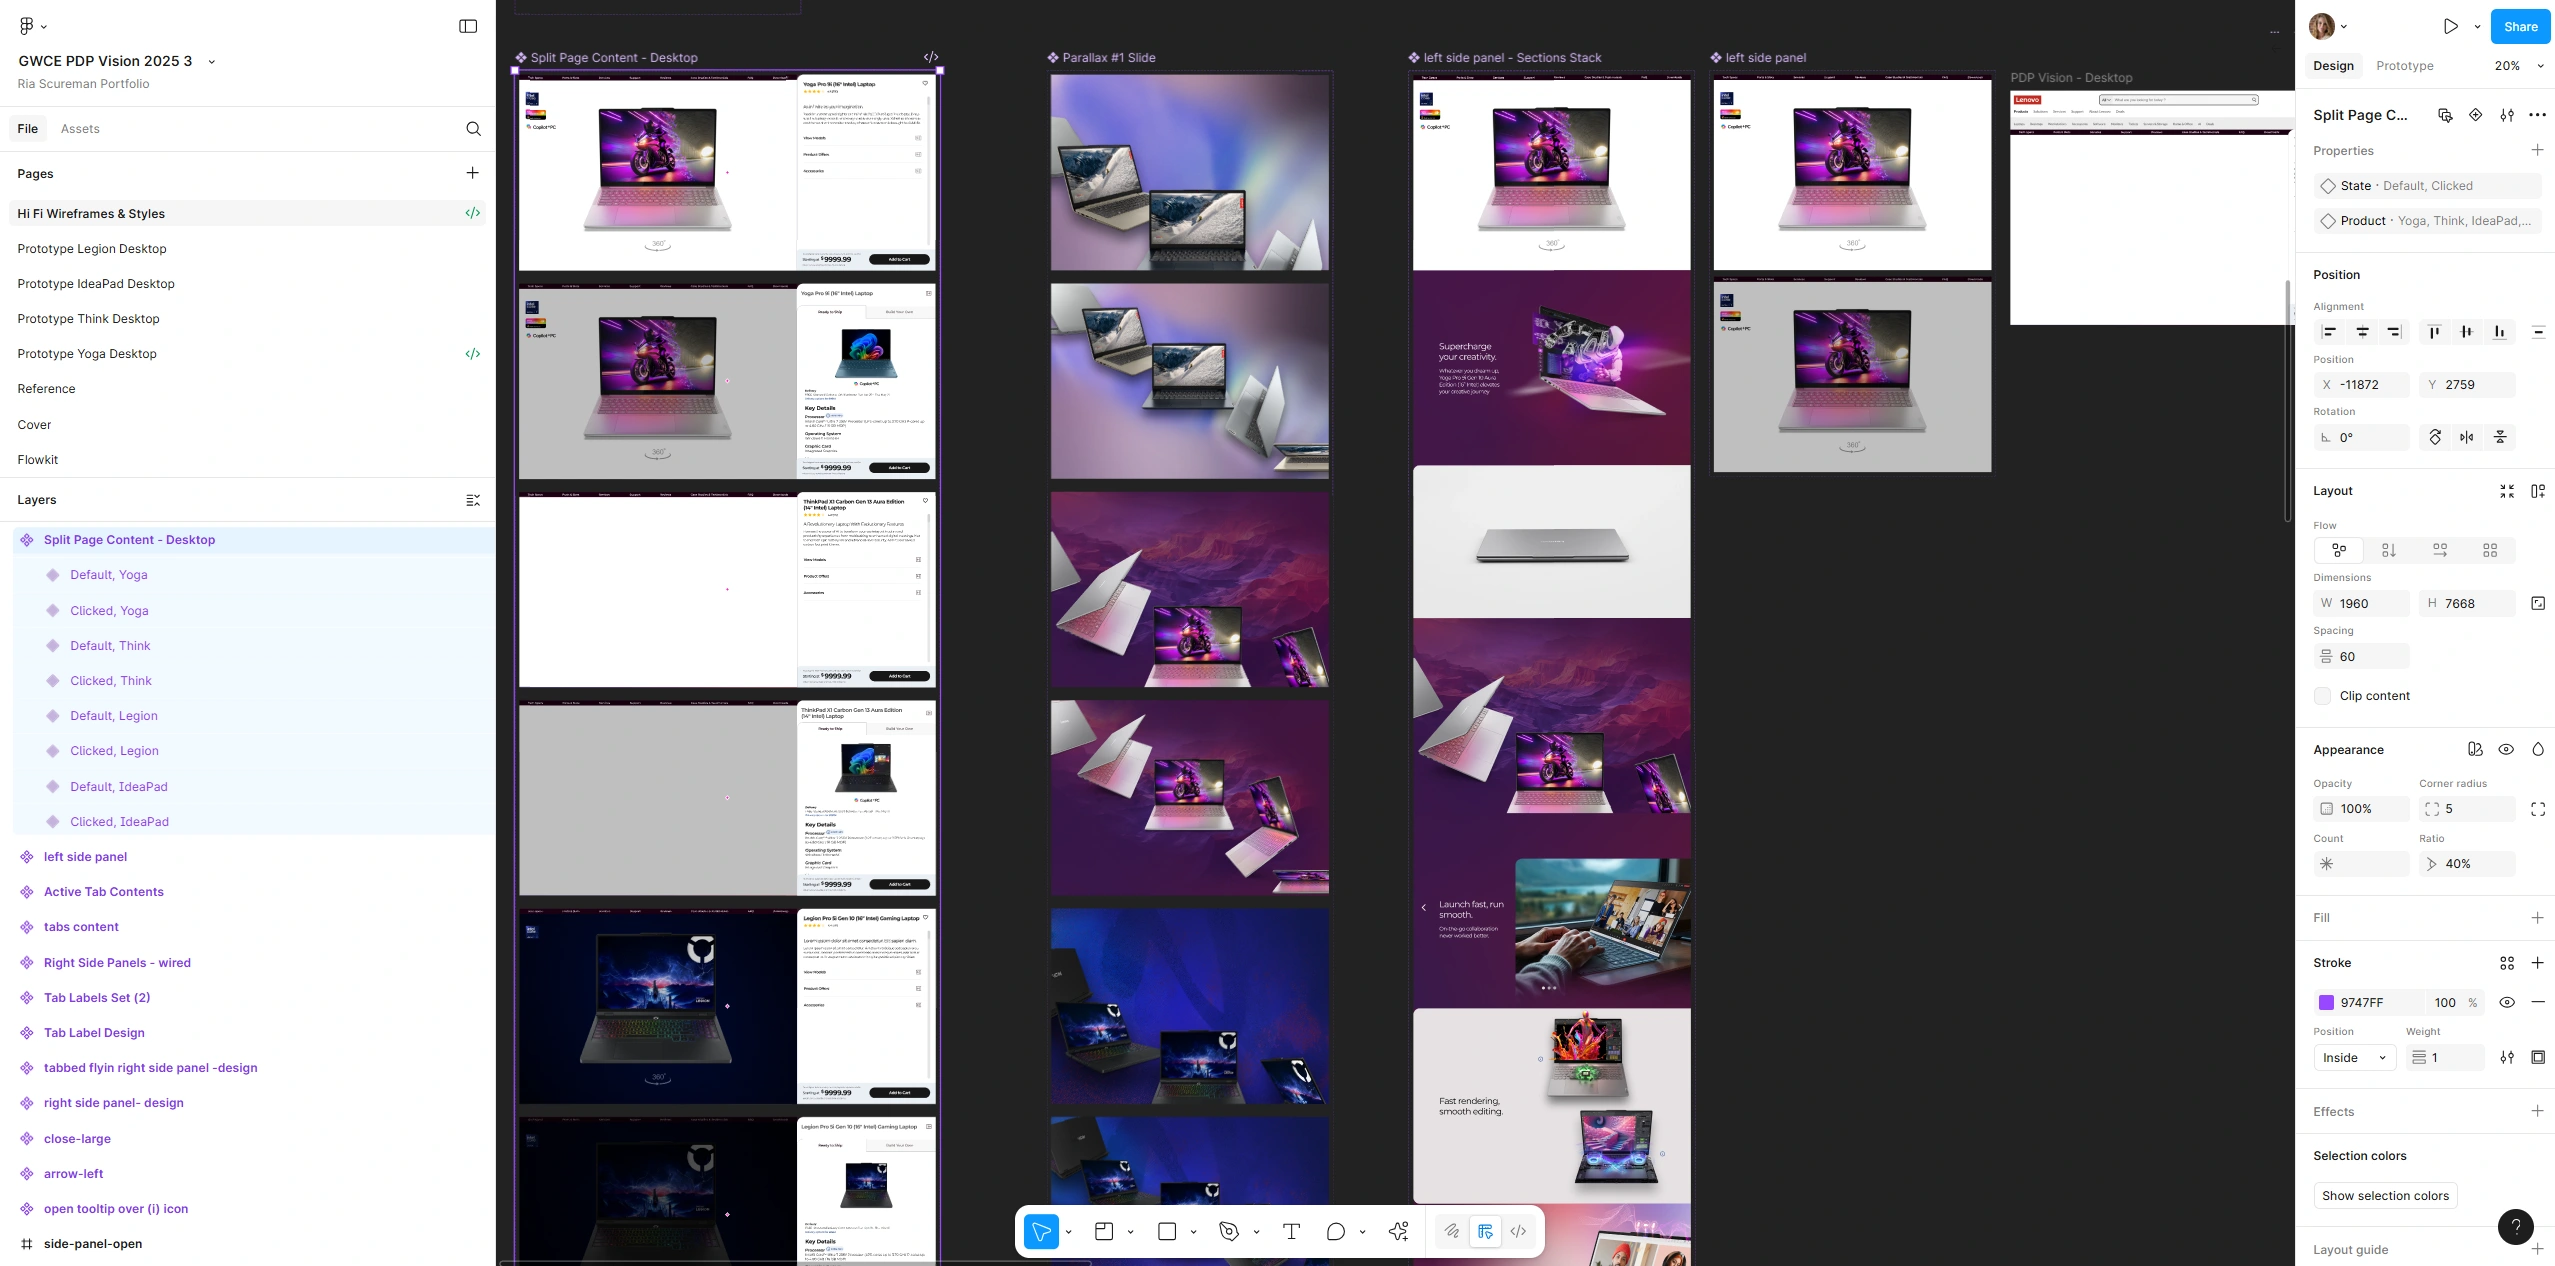Screen dimensions: 2555x1266
Task: Select the Pen tool in toolbar
Action: pyautogui.click(x=1229, y=1231)
